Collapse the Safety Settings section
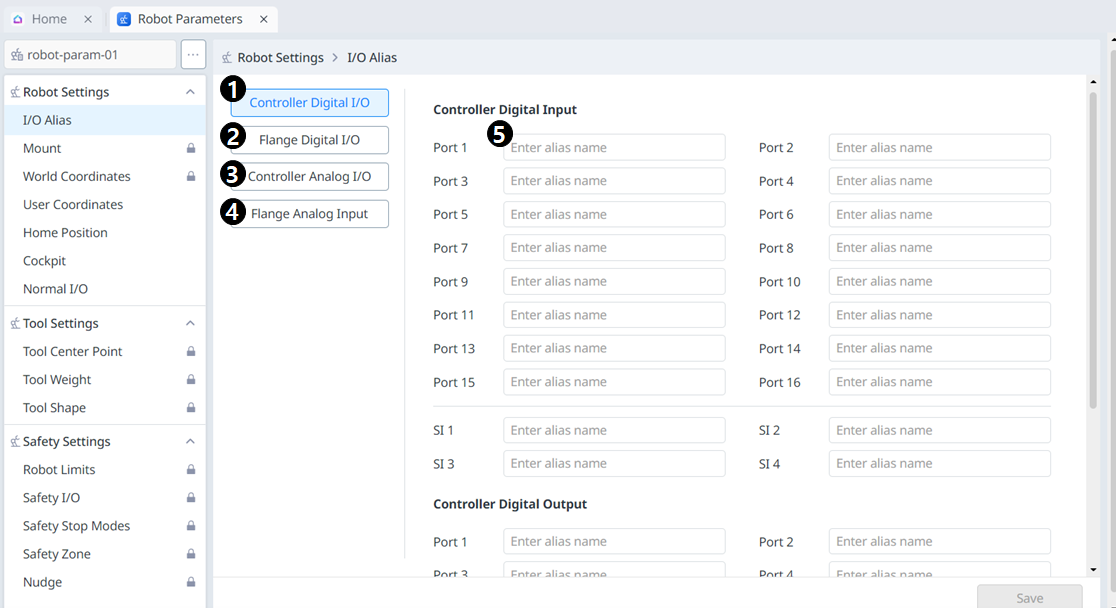This screenshot has height=608, width=1116. coord(190,442)
